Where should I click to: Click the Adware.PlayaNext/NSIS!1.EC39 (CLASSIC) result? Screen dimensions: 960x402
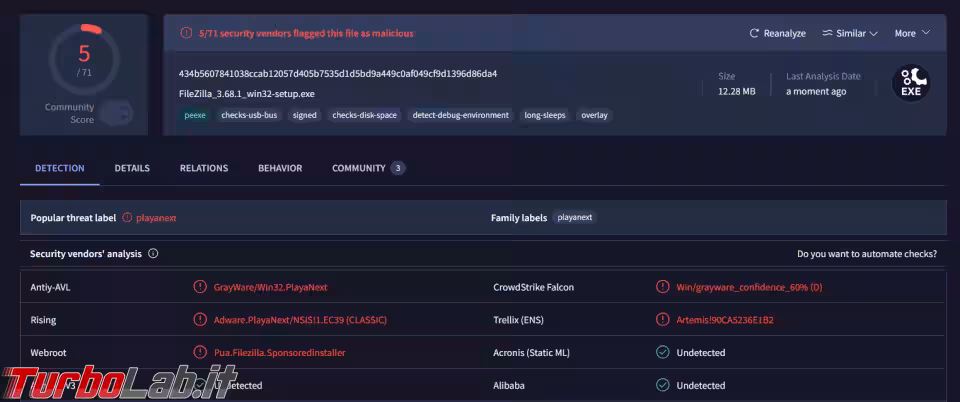pos(300,320)
